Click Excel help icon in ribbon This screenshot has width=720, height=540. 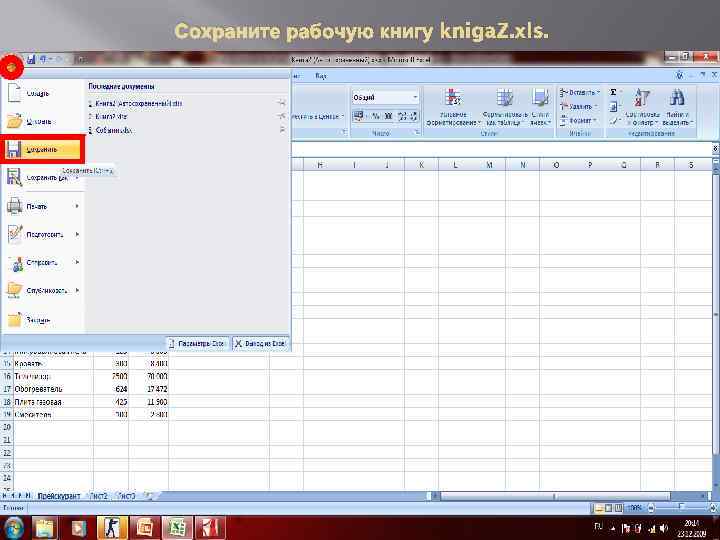[680, 75]
